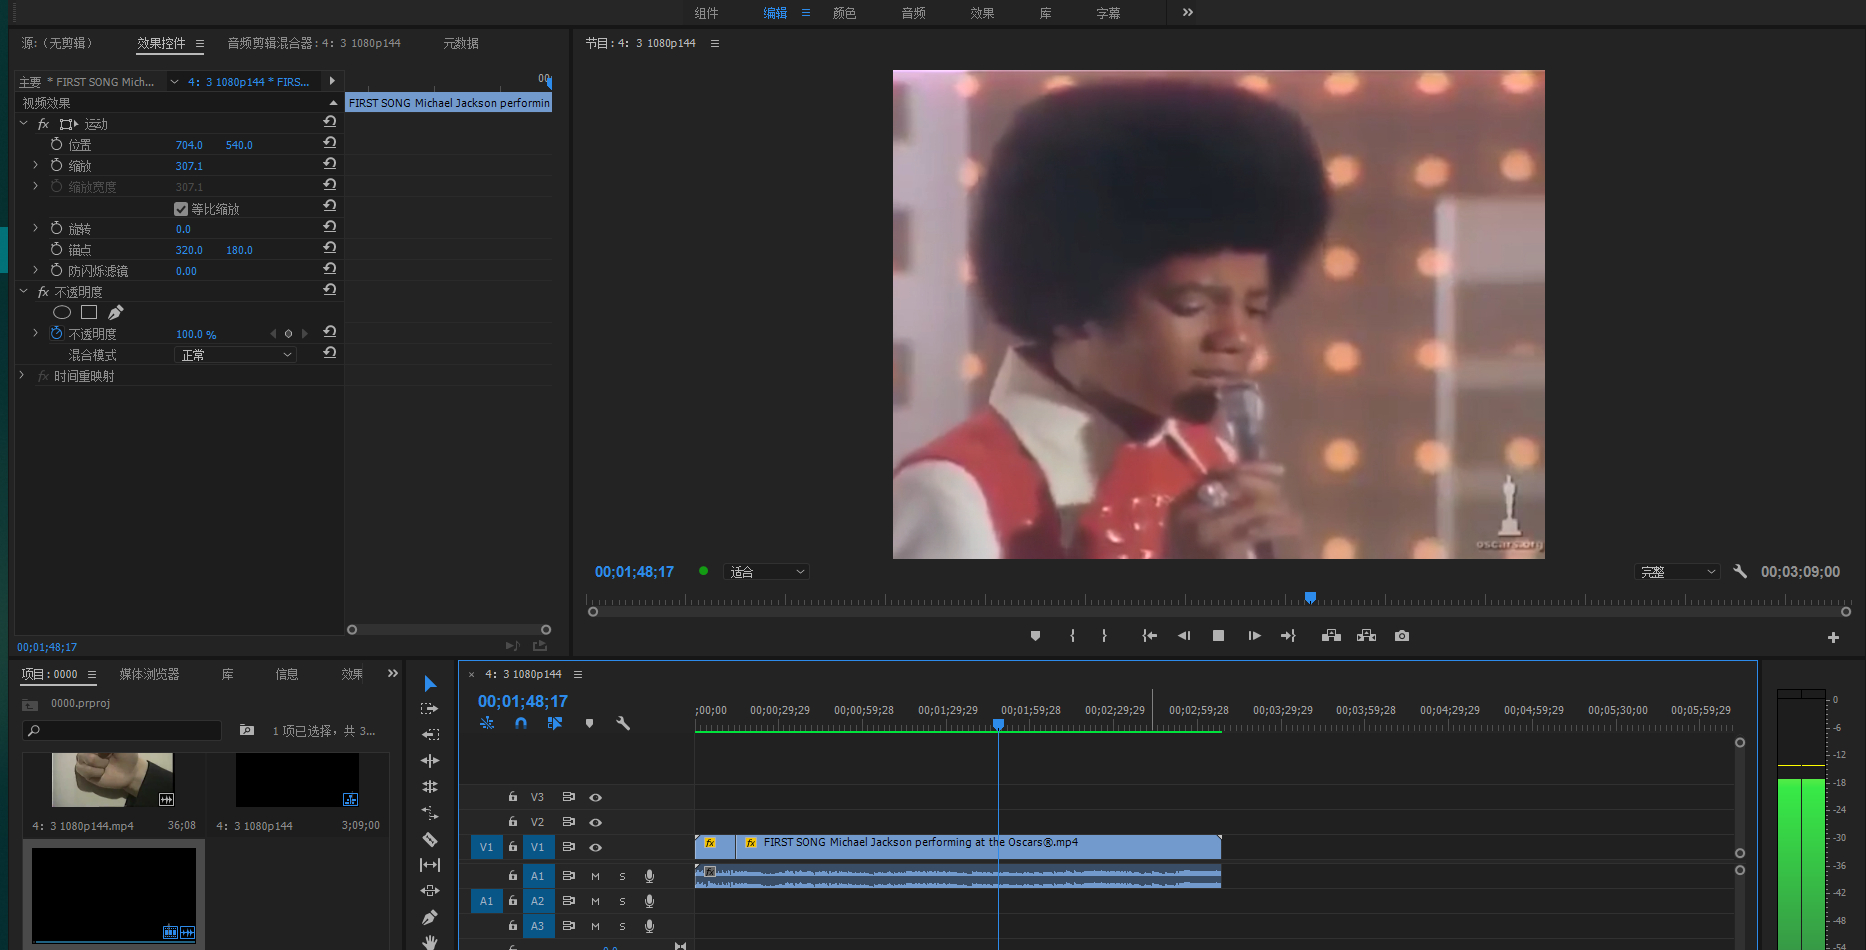Open the program monitor wrench settings

click(x=1740, y=572)
